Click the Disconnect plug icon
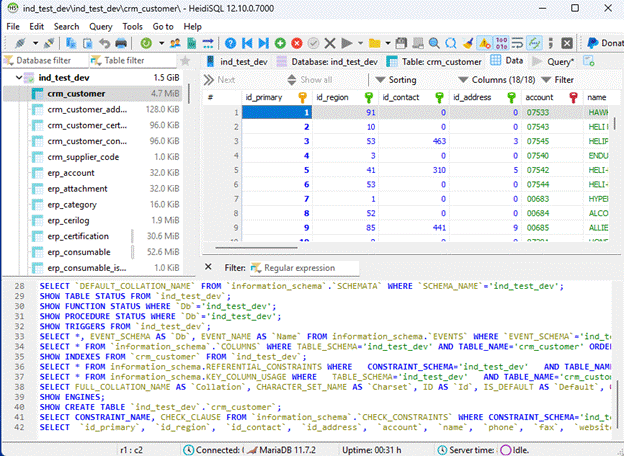 (x=49, y=43)
